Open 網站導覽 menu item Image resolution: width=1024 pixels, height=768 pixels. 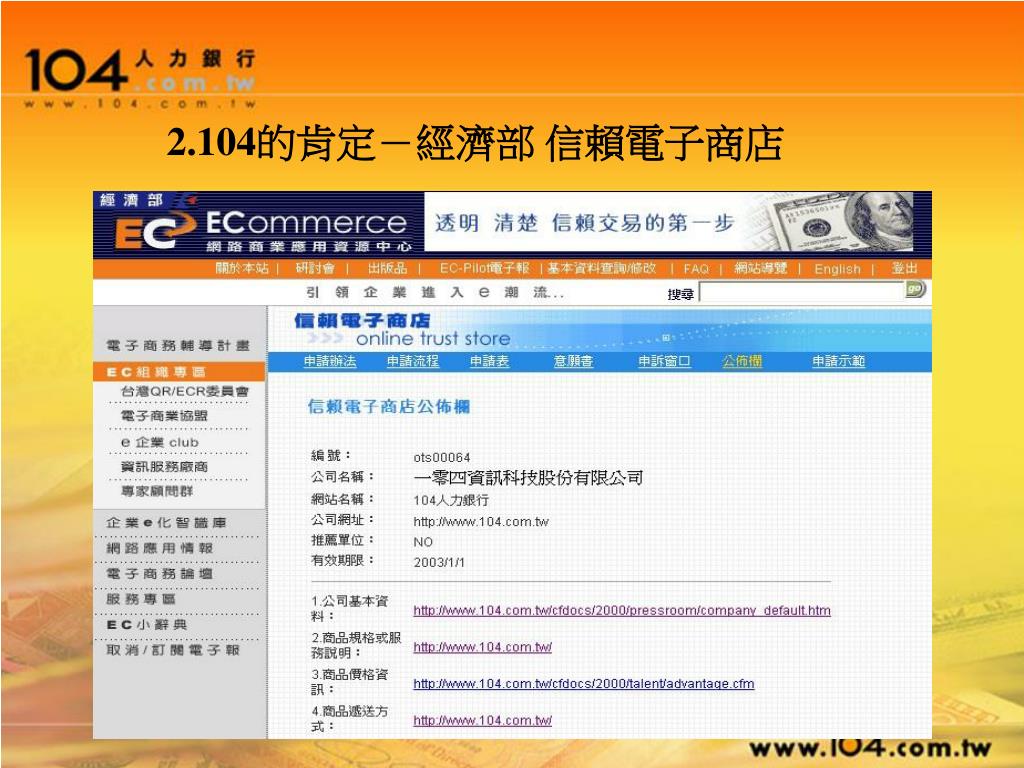click(761, 268)
